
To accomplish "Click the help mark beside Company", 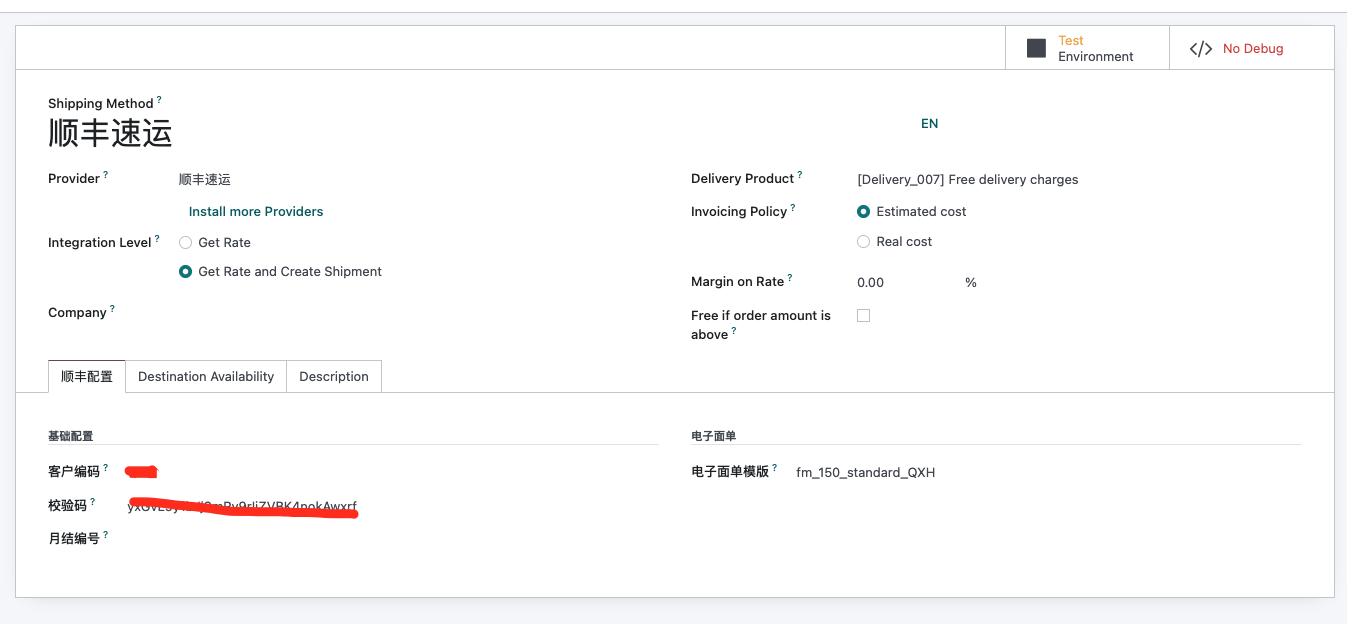I will click(112, 309).
